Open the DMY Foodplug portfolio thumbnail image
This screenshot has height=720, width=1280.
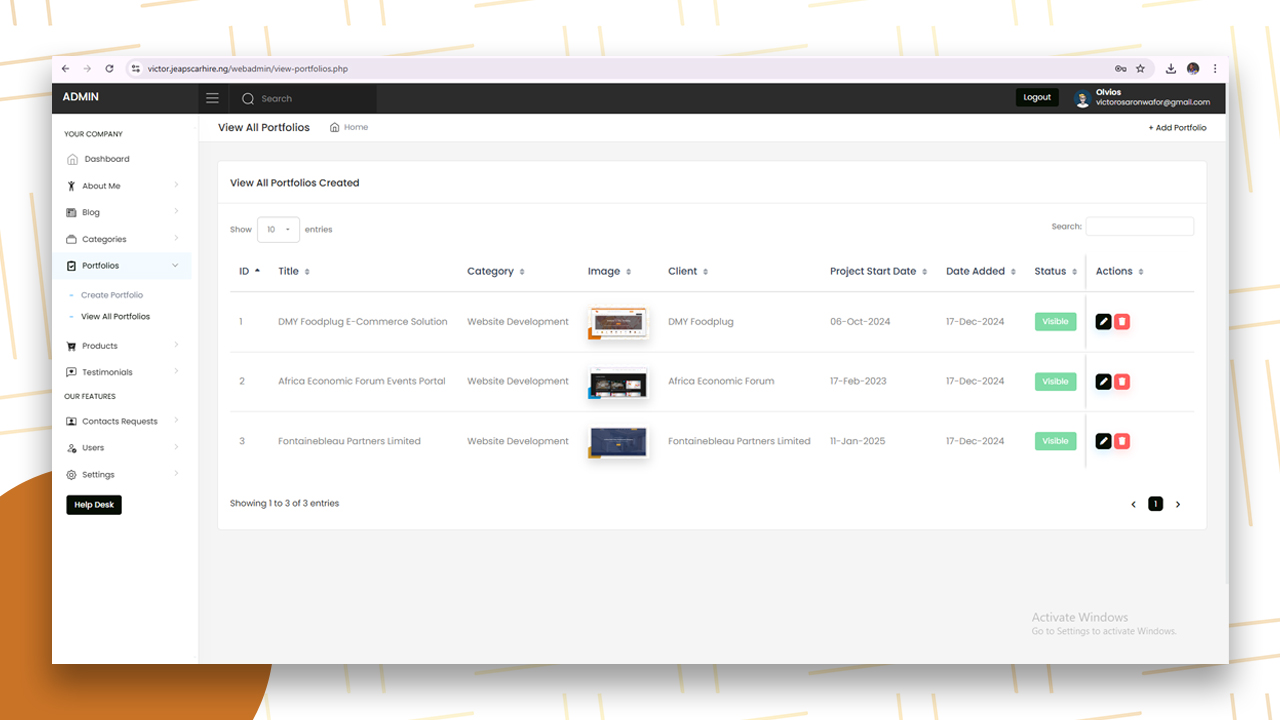[x=618, y=323]
